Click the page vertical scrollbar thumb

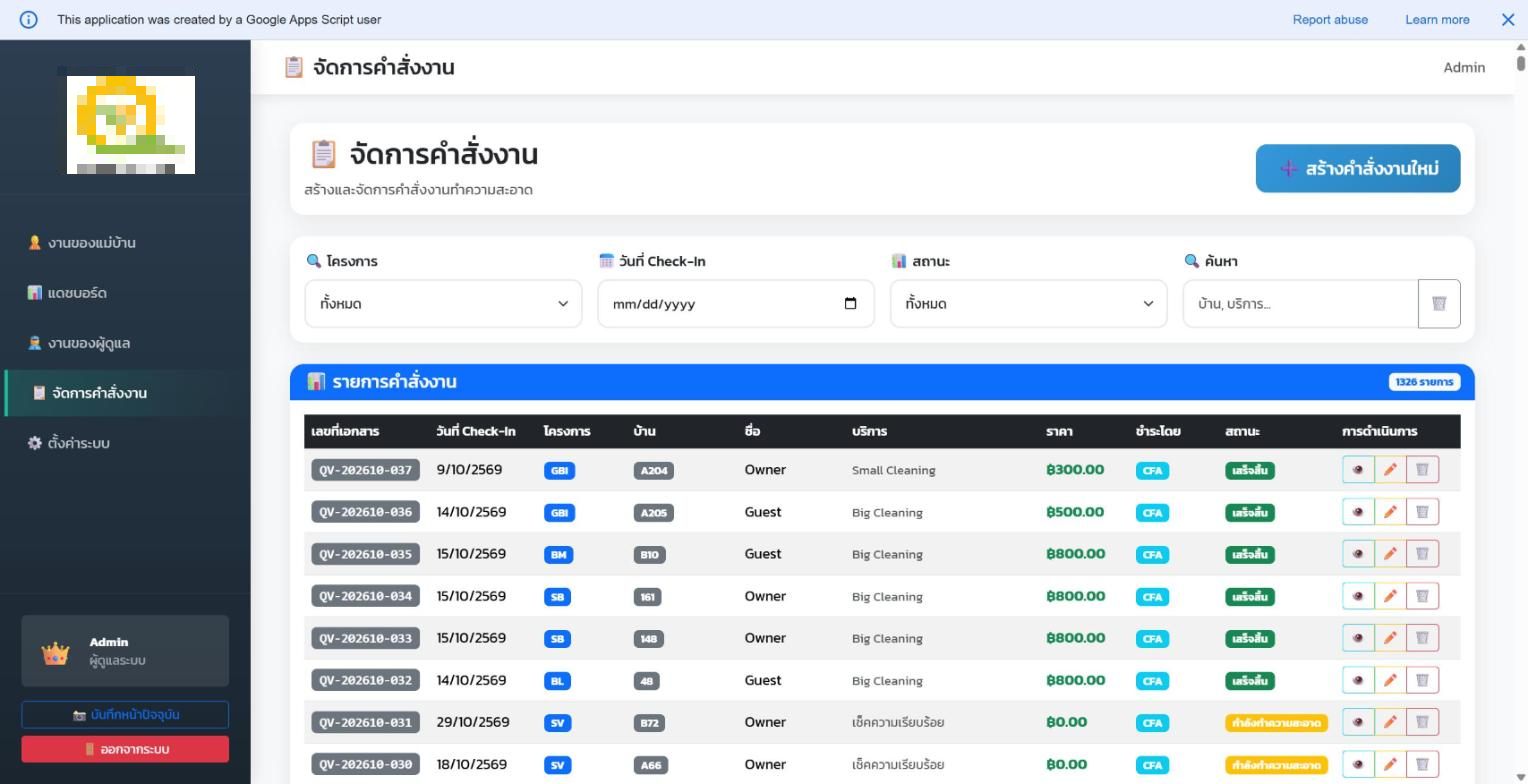[1521, 63]
